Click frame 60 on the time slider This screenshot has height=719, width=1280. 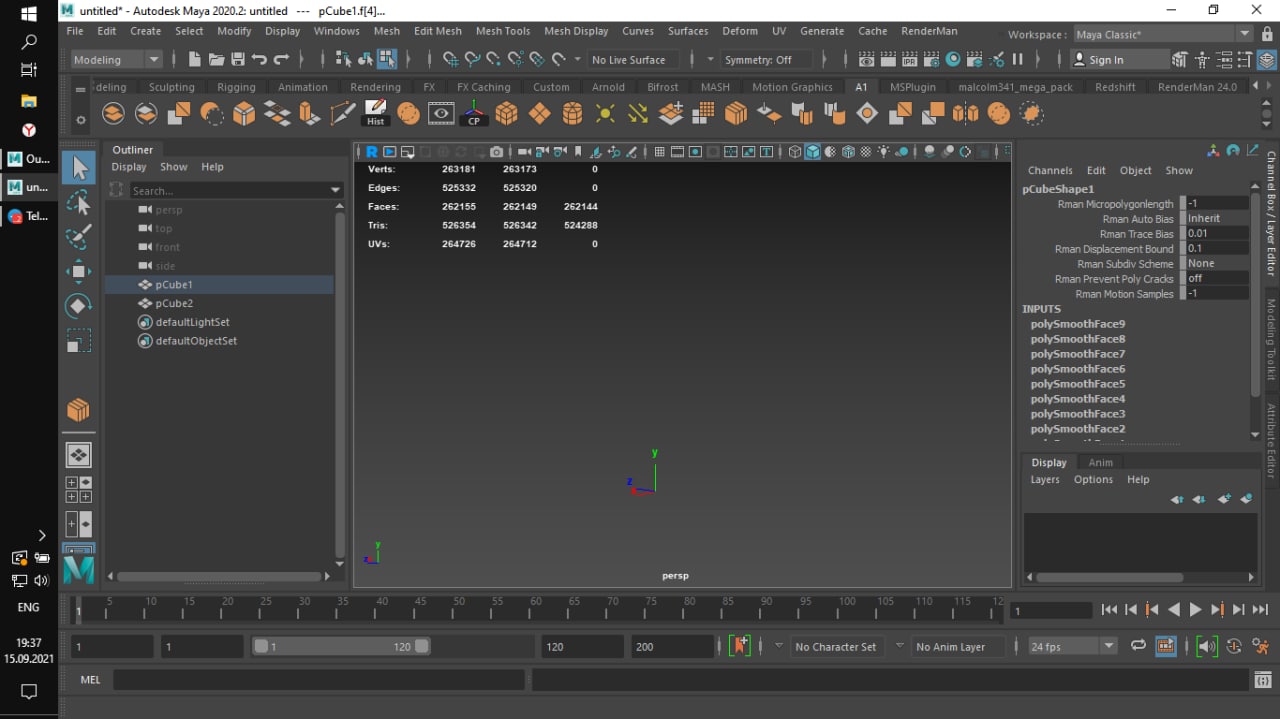click(536, 608)
